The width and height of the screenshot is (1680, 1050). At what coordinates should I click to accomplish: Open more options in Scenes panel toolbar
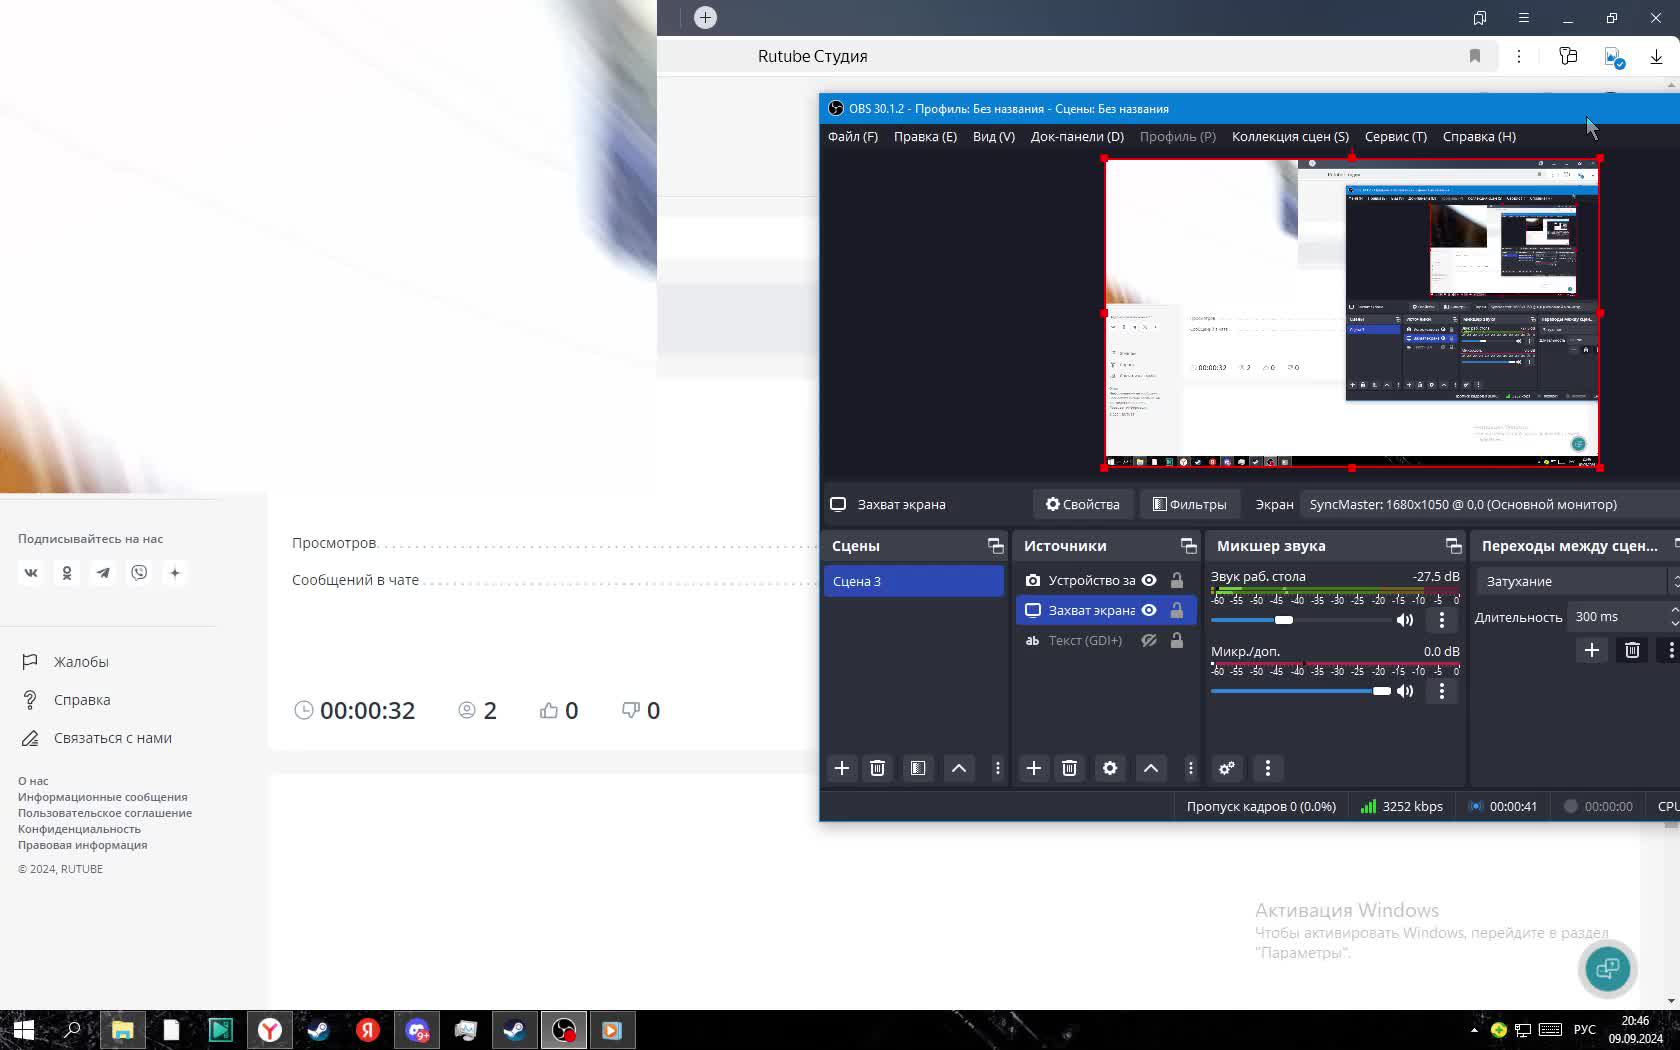[x=997, y=768]
